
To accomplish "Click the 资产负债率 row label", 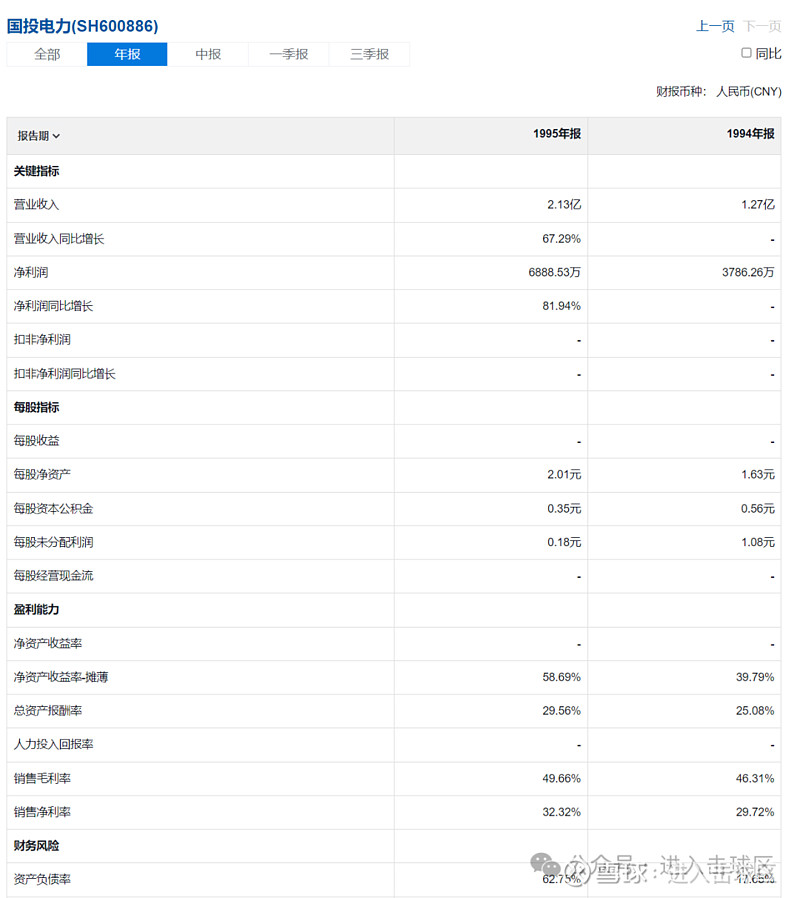I will 42,880.
